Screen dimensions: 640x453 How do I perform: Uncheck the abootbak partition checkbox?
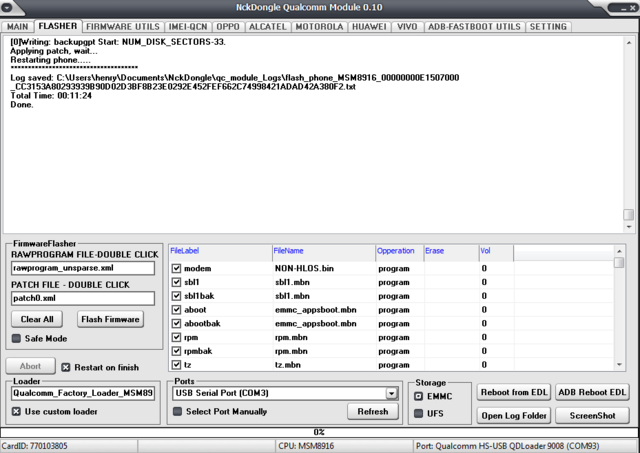[x=176, y=324]
